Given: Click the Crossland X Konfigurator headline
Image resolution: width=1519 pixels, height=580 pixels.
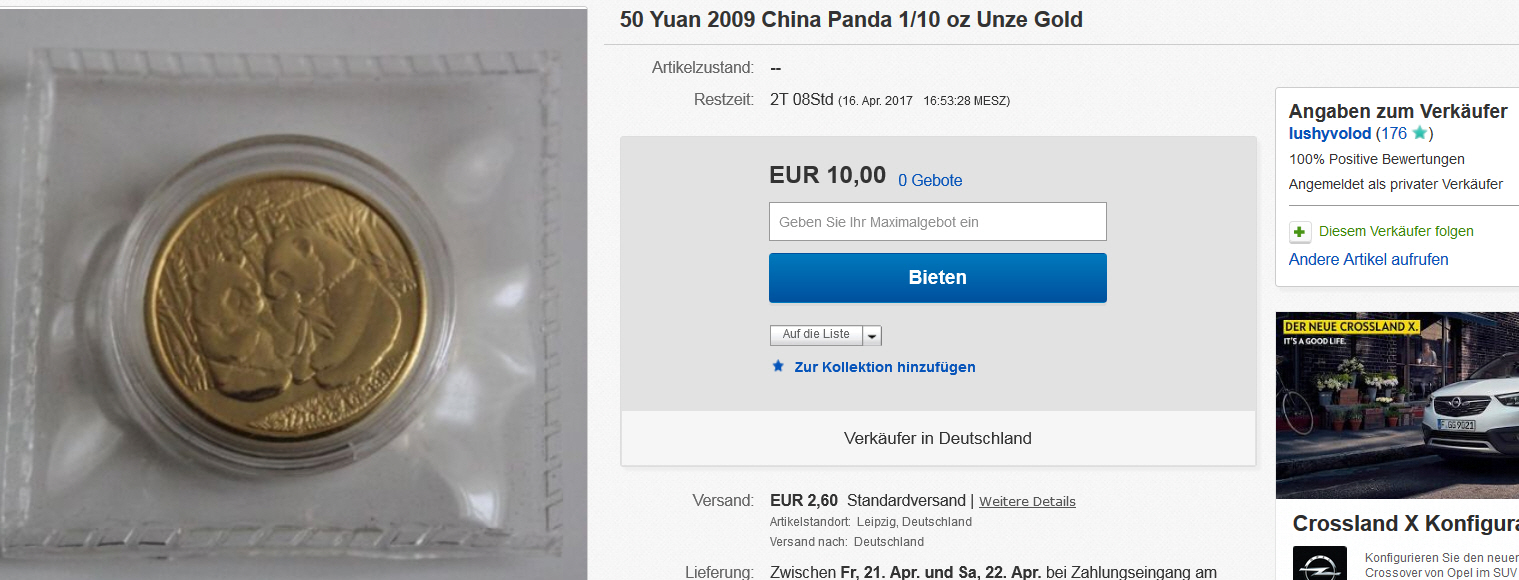Looking at the screenshot, I should coord(1405,524).
